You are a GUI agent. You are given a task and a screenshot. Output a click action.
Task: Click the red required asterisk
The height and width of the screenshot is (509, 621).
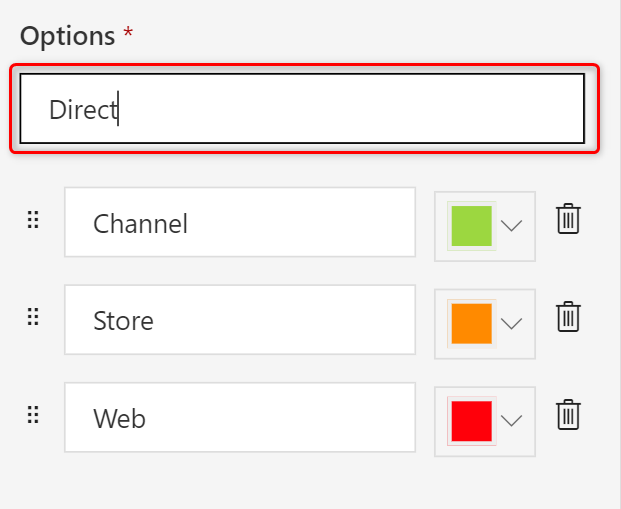point(127,34)
